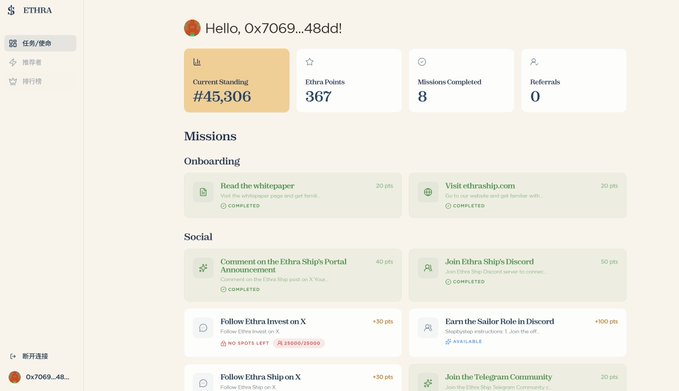Click the Referrals value 0
The image size is (679, 391).
click(535, 96)
